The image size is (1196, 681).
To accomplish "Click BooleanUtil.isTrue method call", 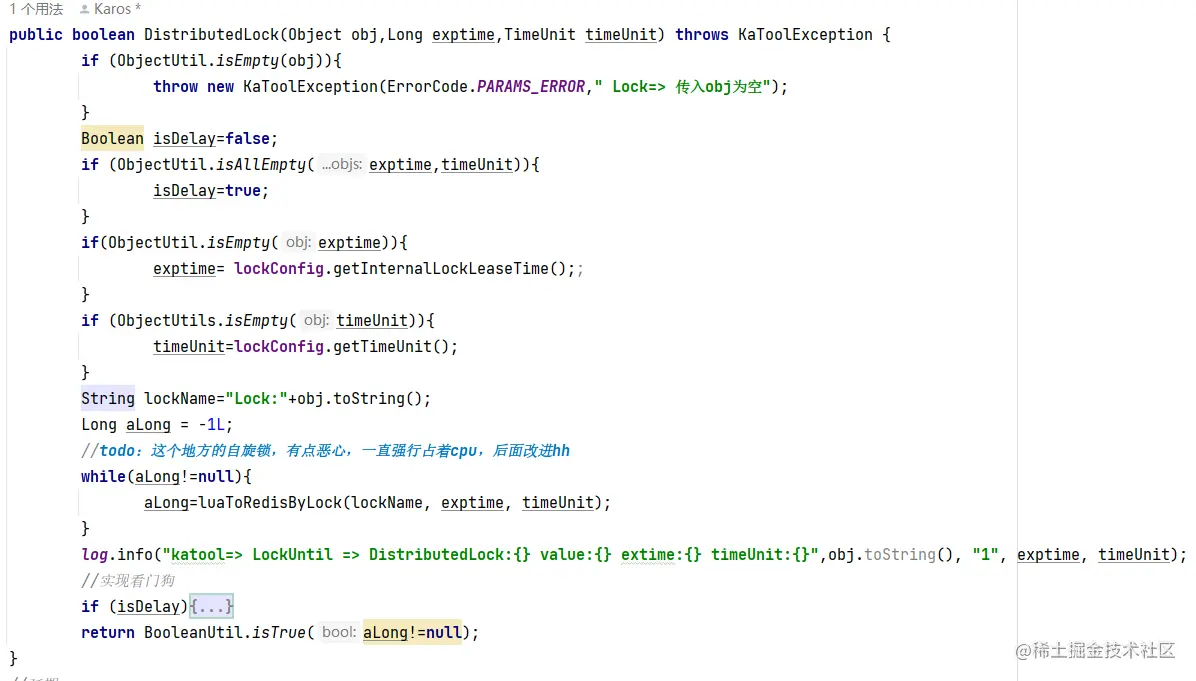I will (225, 632).
